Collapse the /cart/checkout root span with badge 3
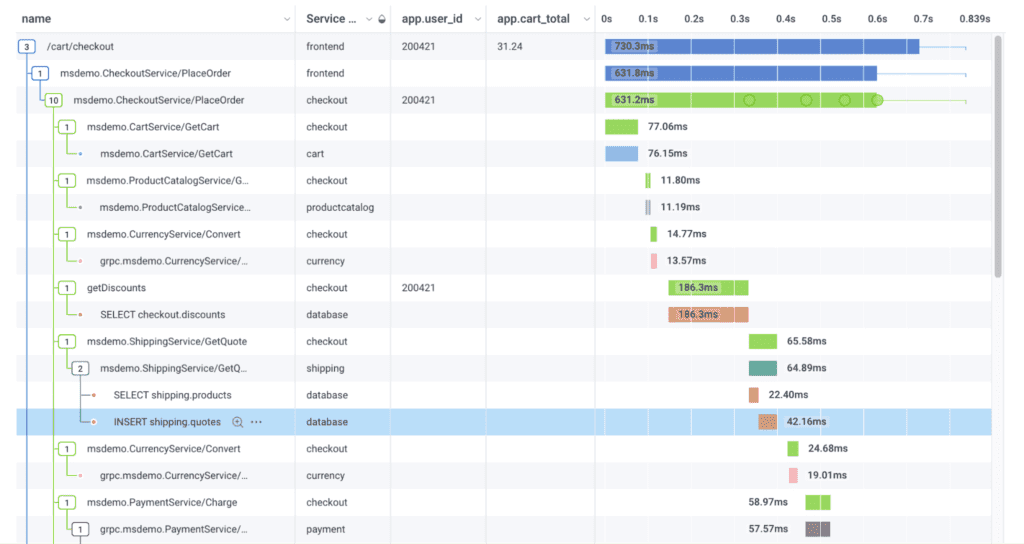 27,46
